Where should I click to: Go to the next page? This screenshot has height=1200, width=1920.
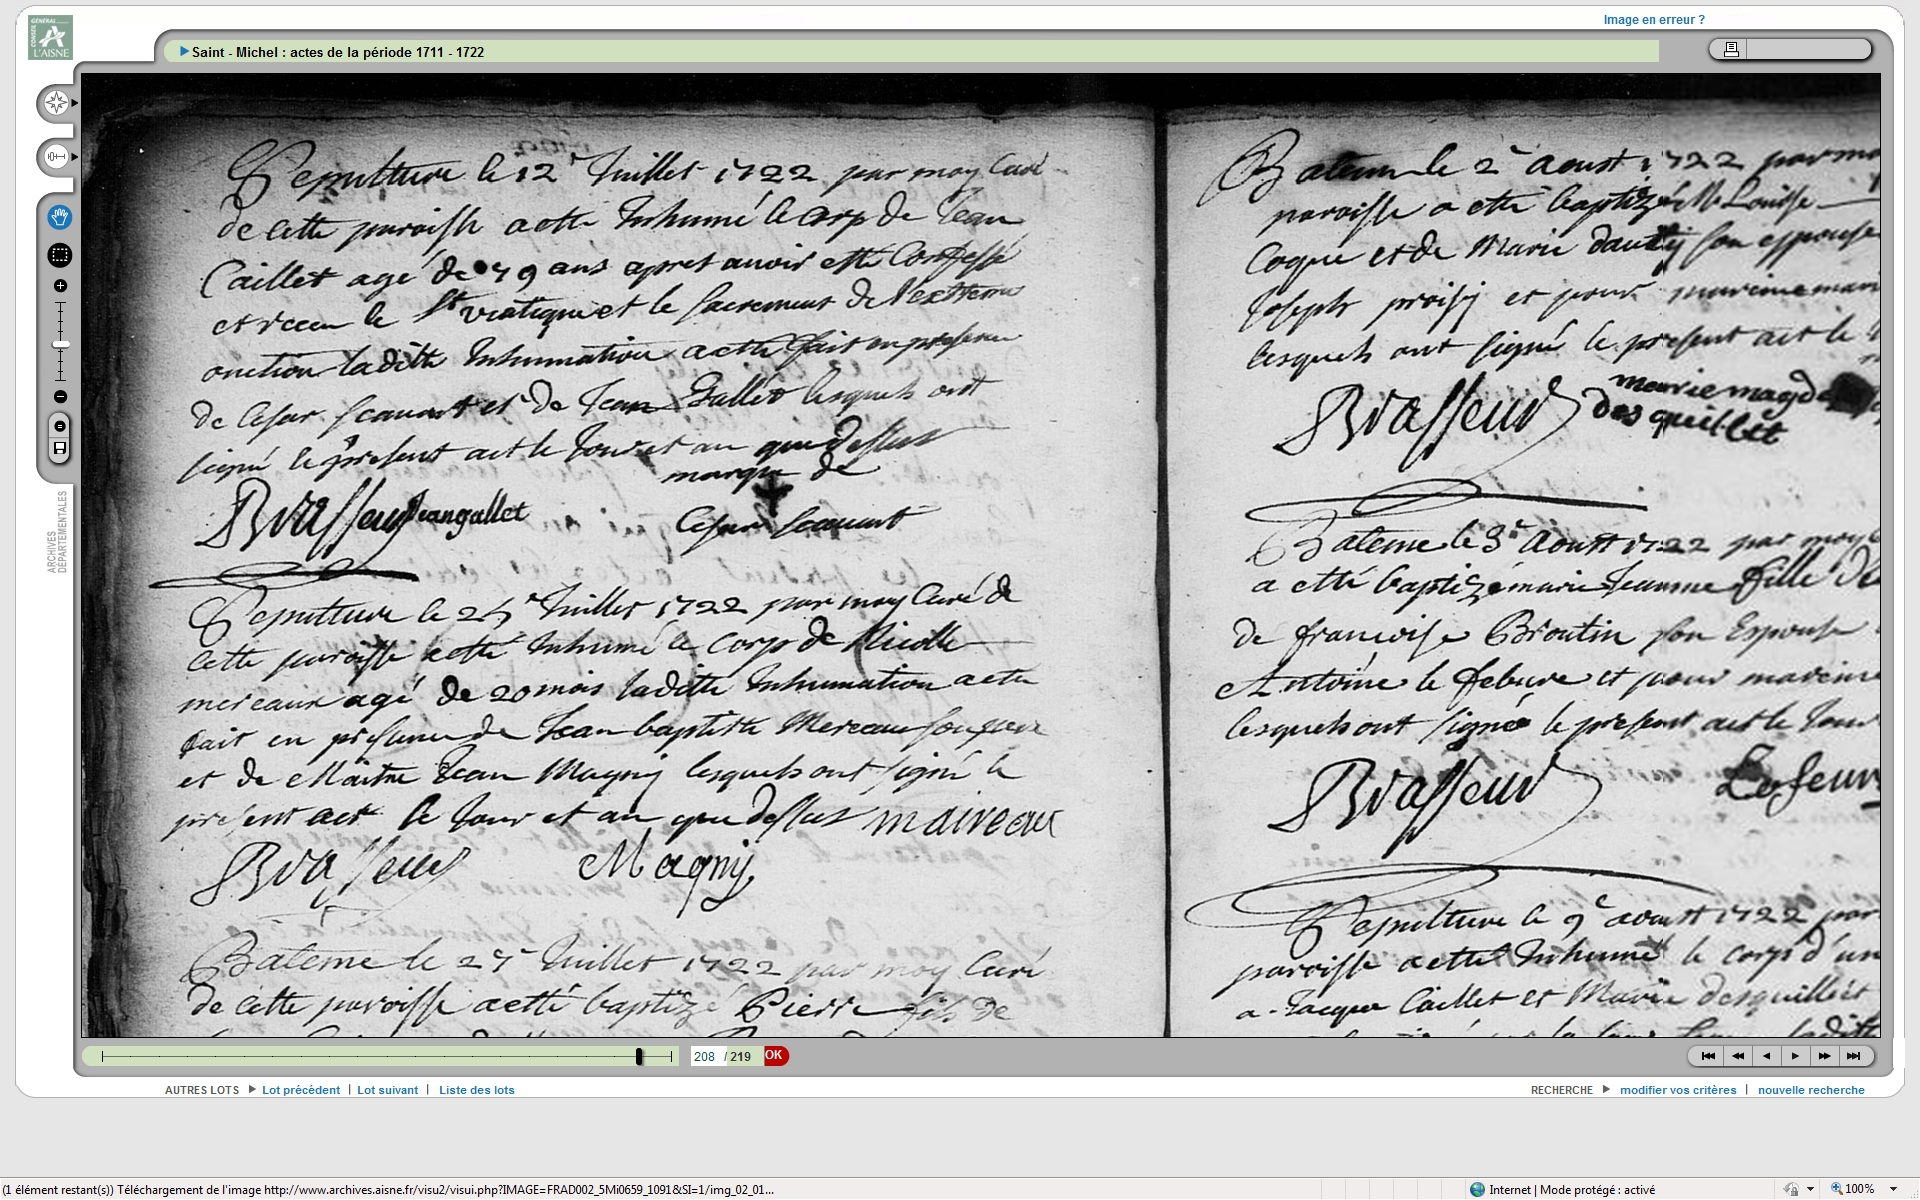(x=1795, y=1056)
